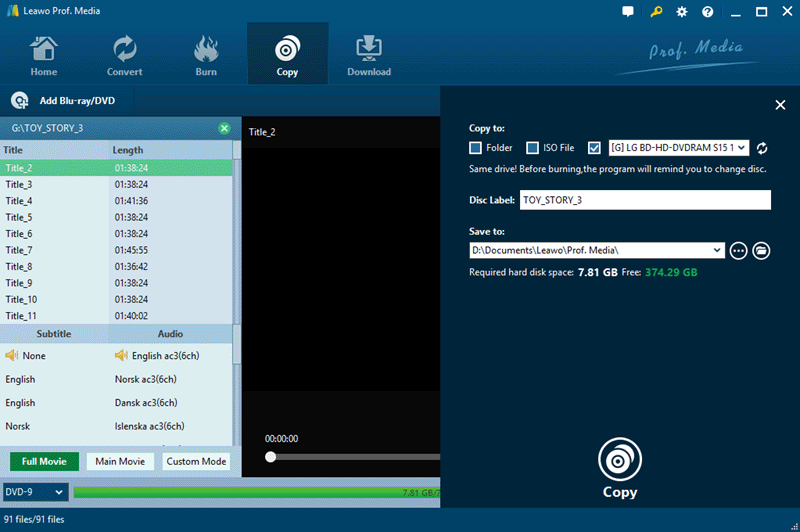
Task: Choose Norsk subtitle
Action: (x=18, y=426)
